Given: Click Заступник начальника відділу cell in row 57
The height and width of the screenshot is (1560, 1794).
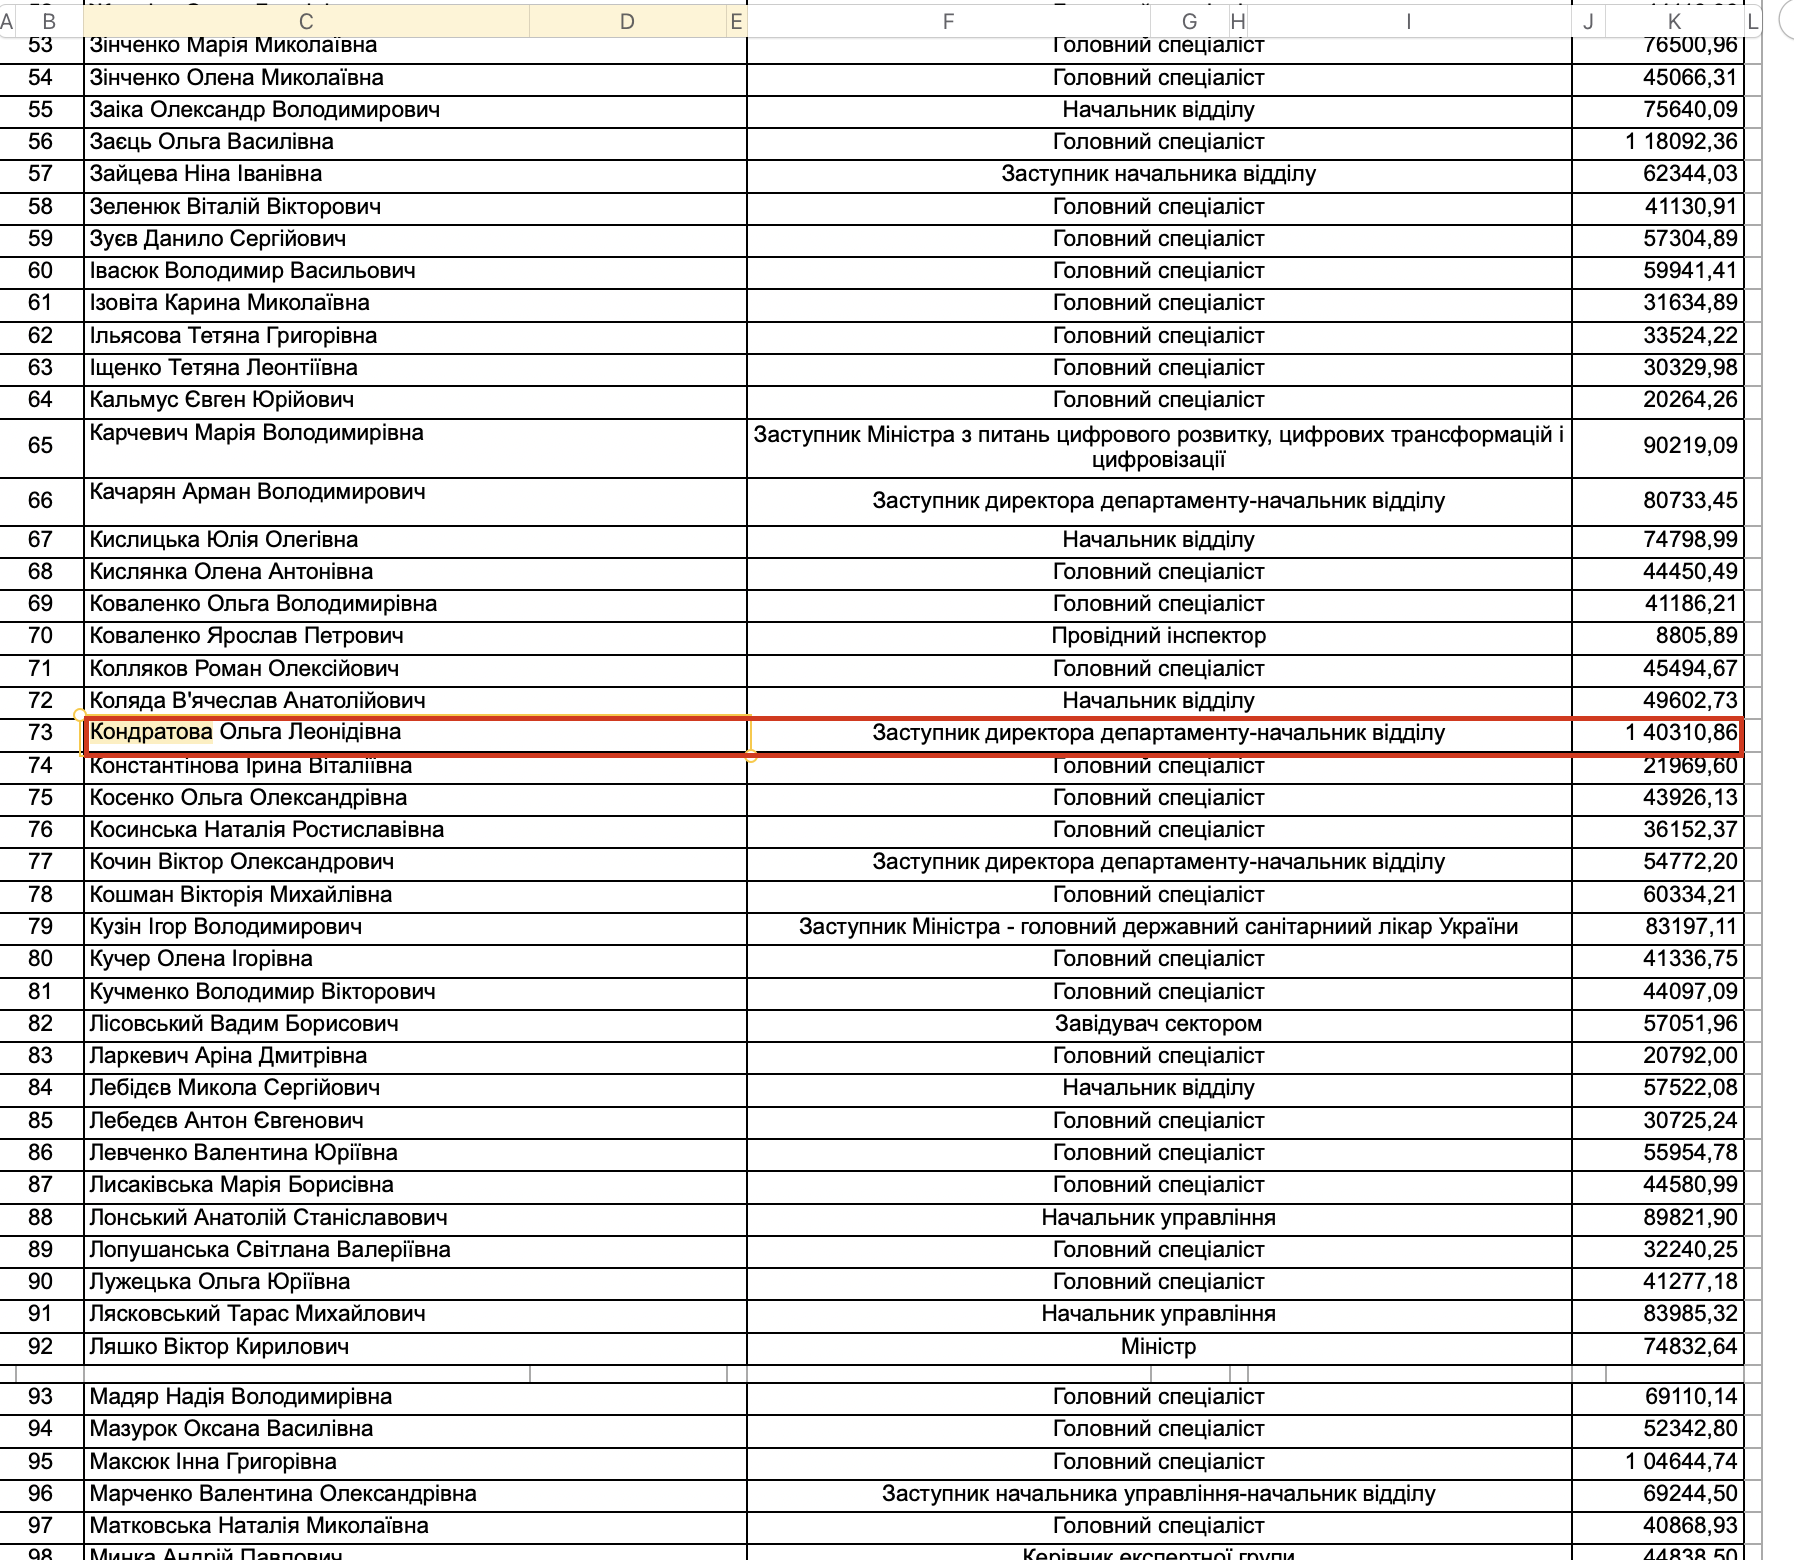Looking at the screenshot, I should click(x=1159, y=174).
